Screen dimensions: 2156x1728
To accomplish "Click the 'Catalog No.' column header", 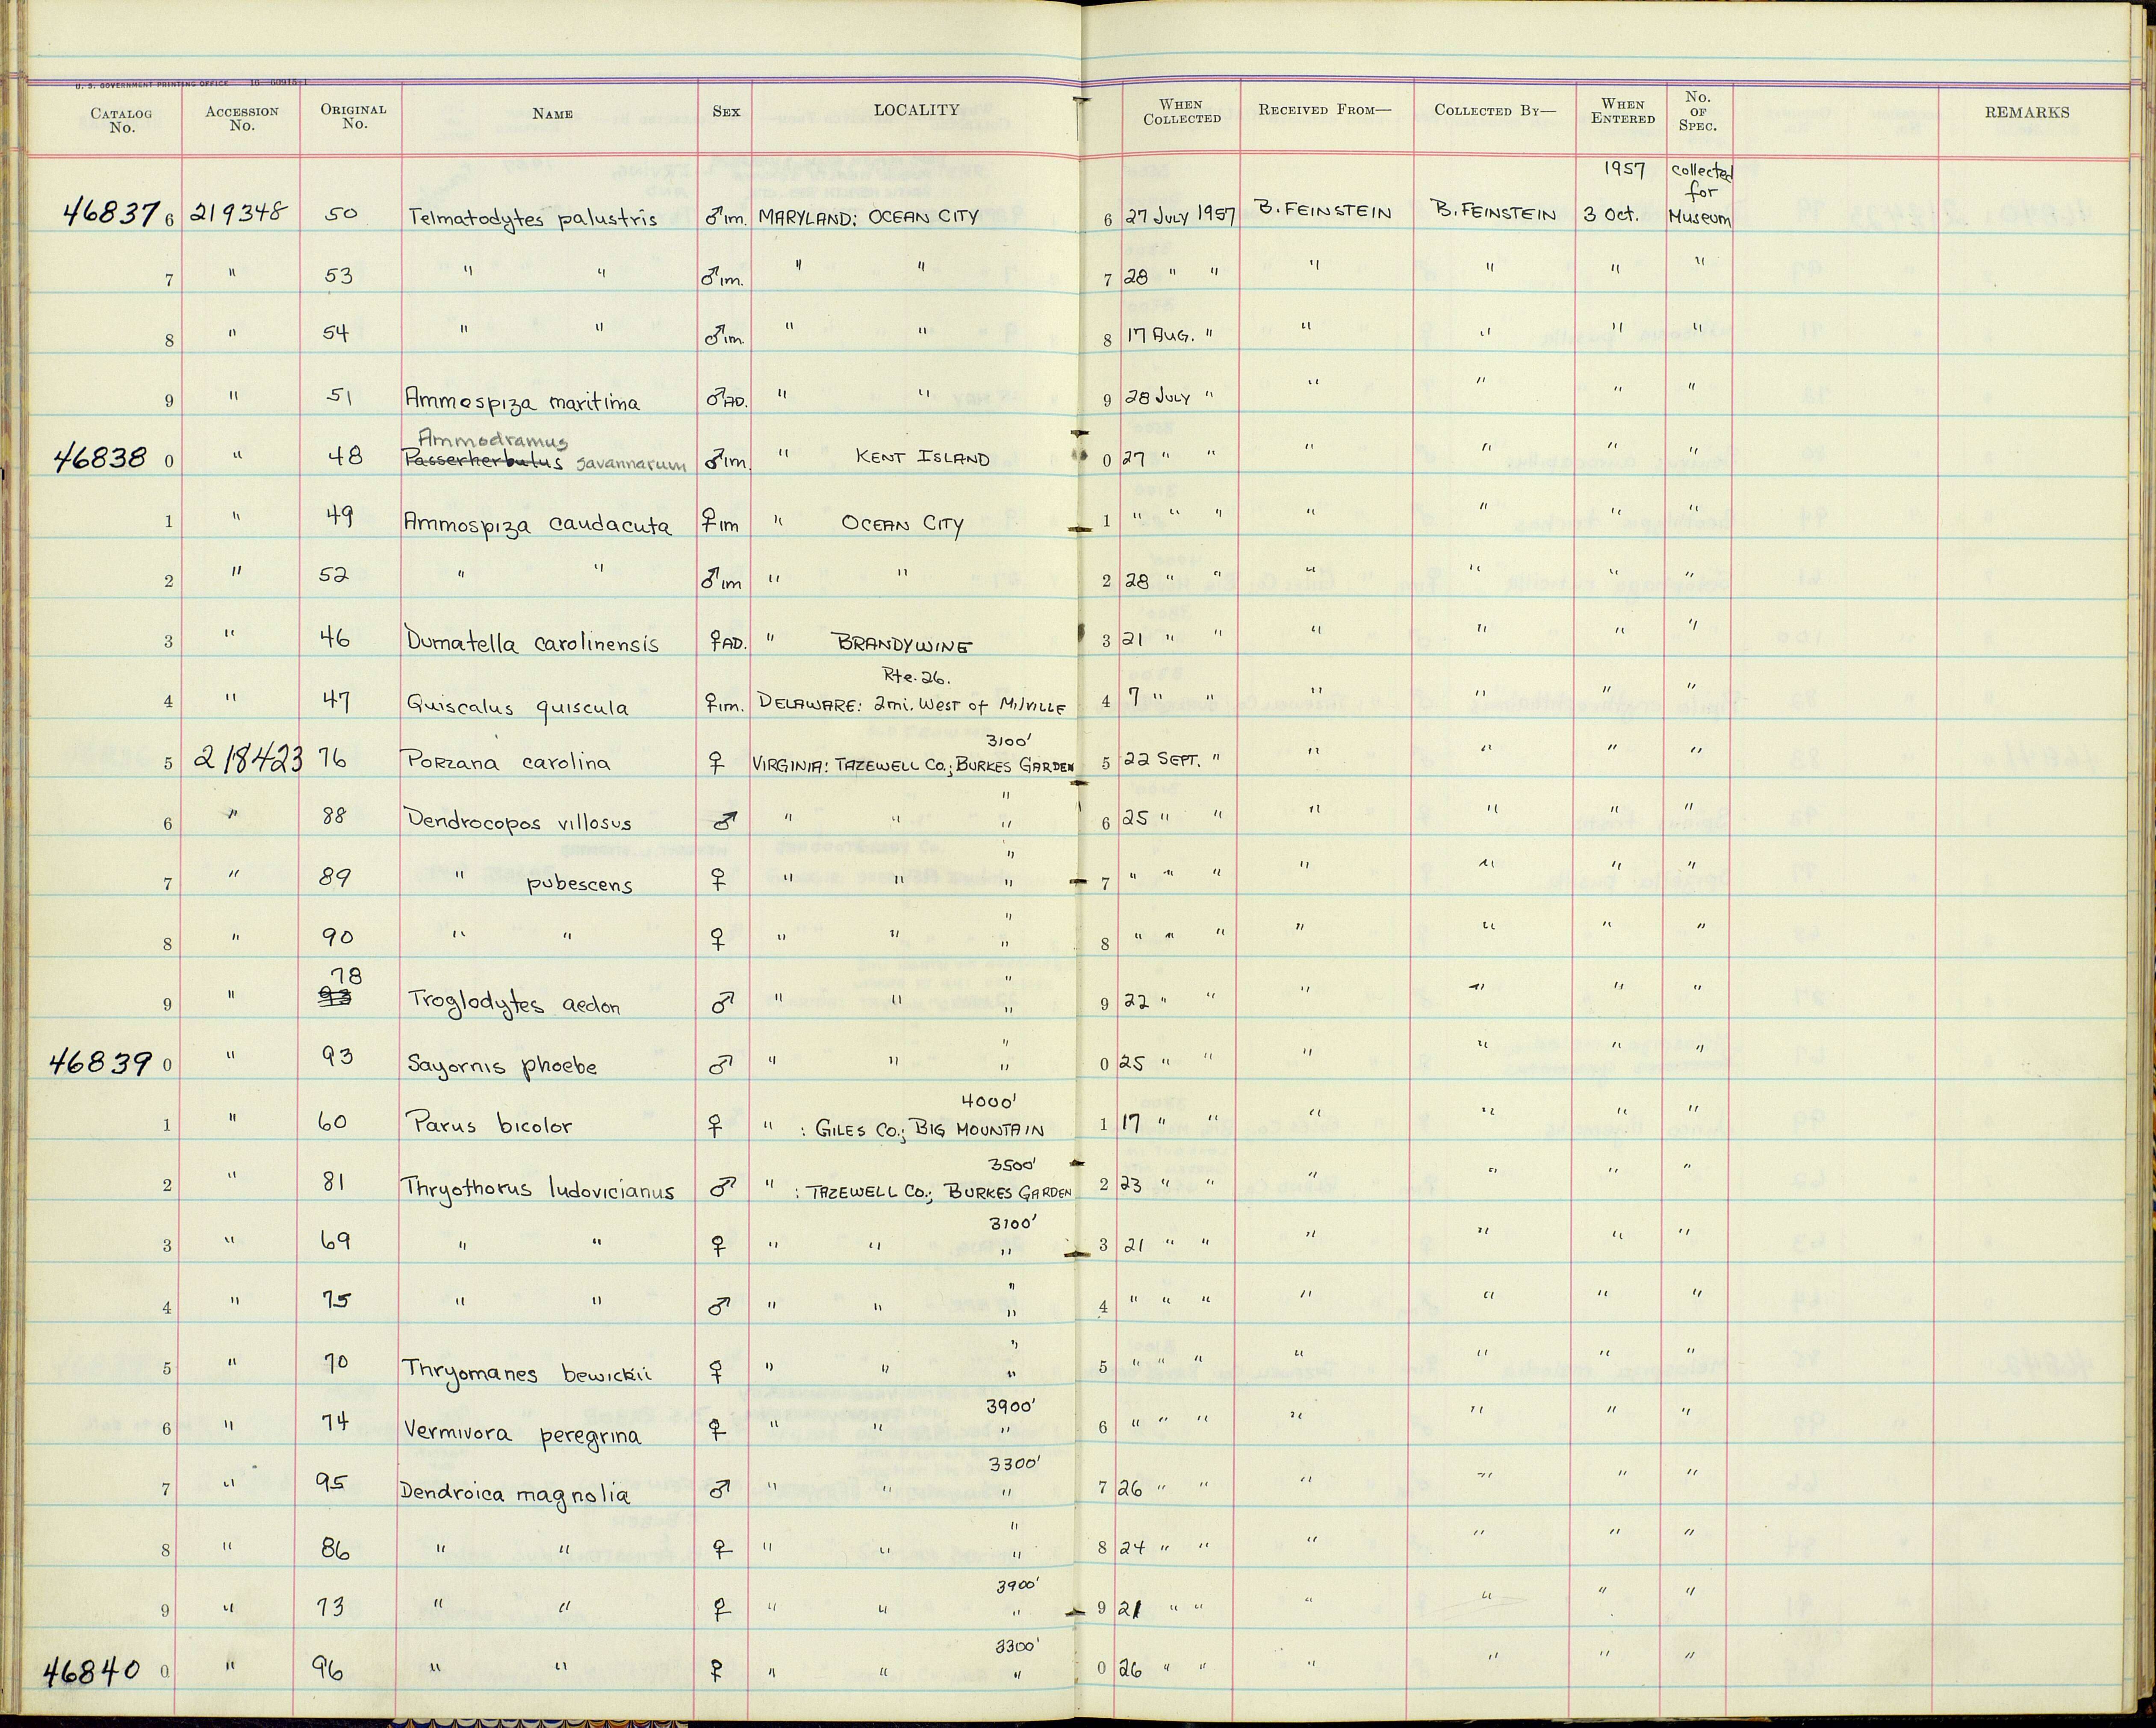I will click(x=121, y=120).
